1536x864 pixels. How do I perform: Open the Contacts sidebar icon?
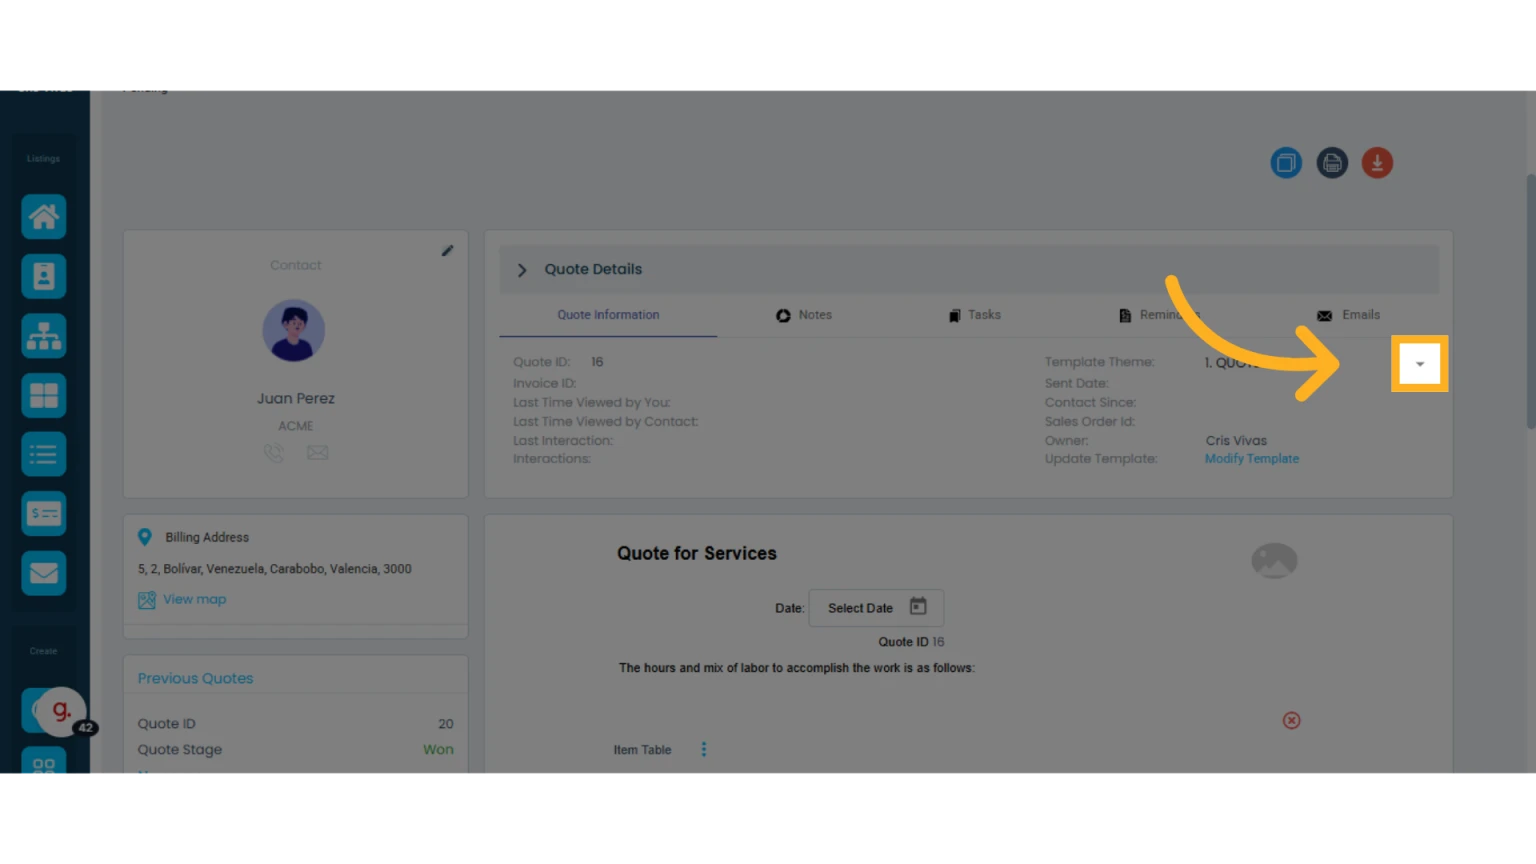pos(44,276)
